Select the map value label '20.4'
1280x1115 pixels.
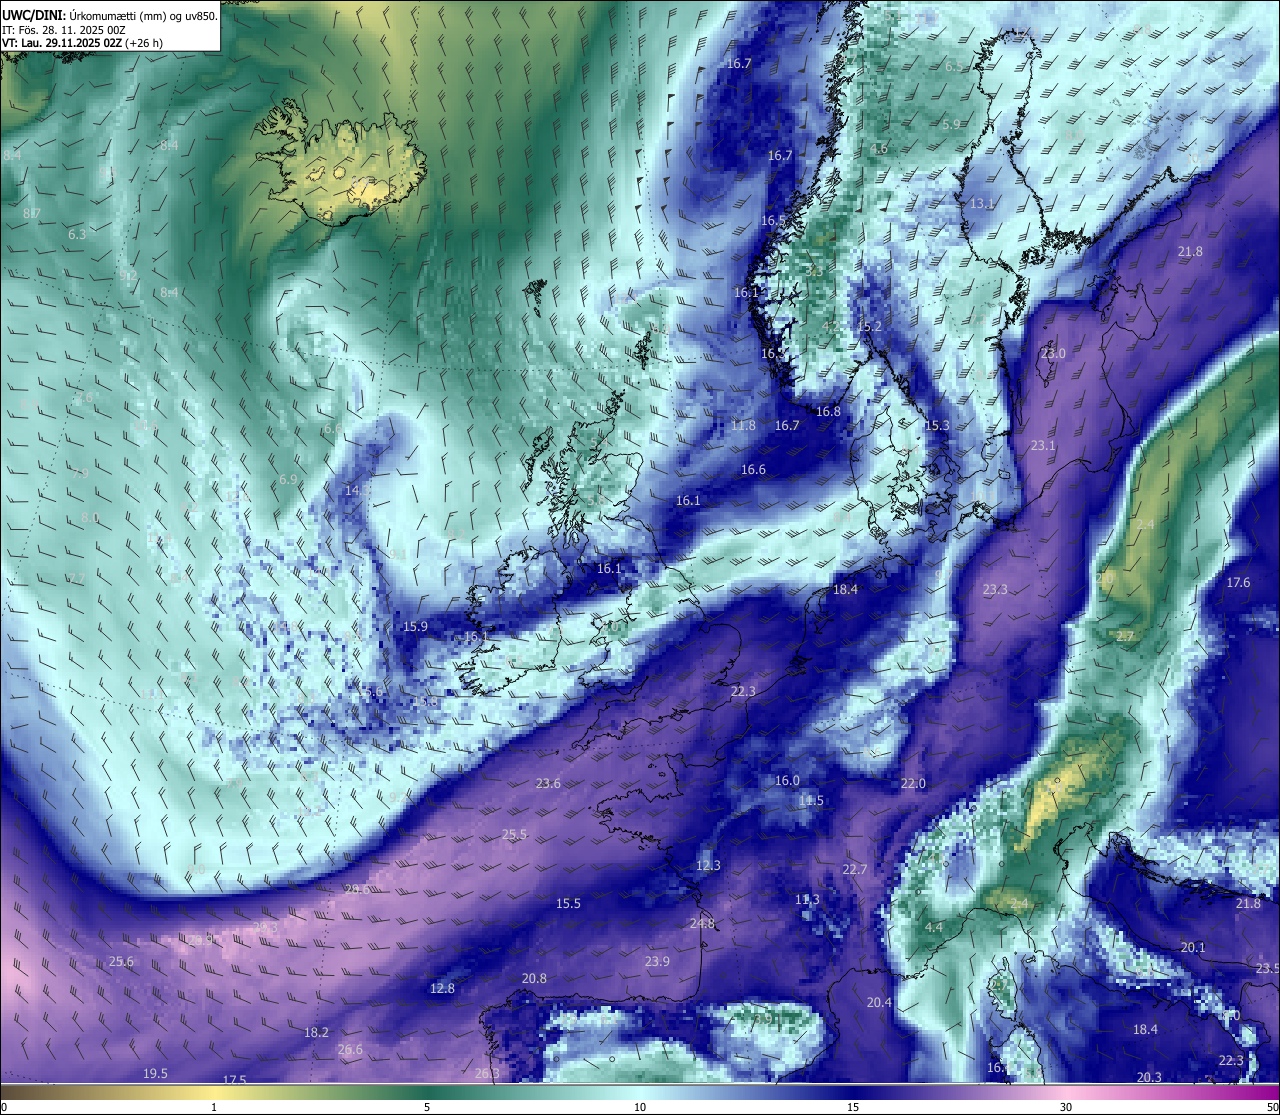pos(879,1002)
